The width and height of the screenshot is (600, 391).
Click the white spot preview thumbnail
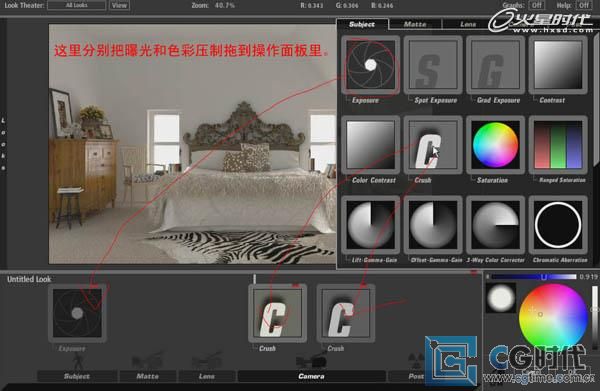pyautogui.click(x=501, y=298)
